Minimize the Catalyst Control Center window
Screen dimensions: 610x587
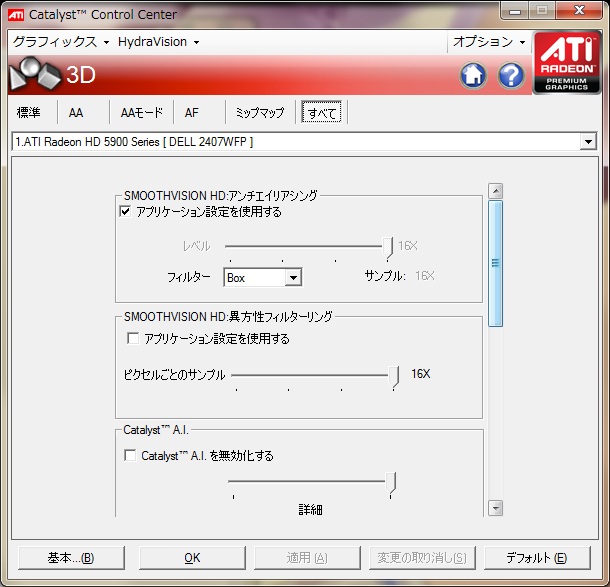point(515,11)
